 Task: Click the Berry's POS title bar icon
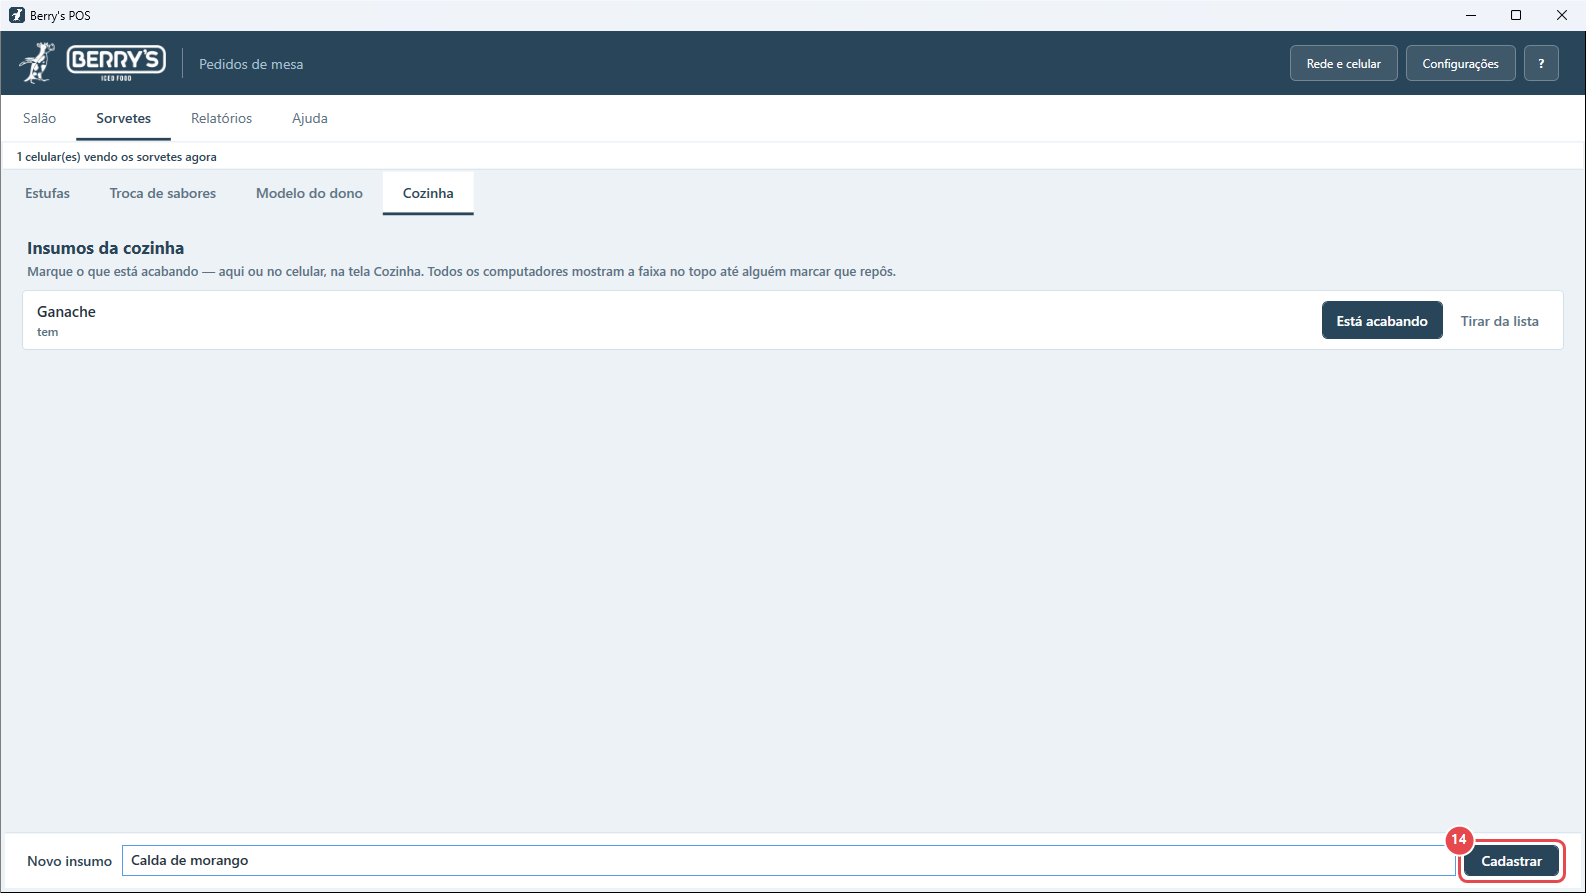tap(16, 15)
